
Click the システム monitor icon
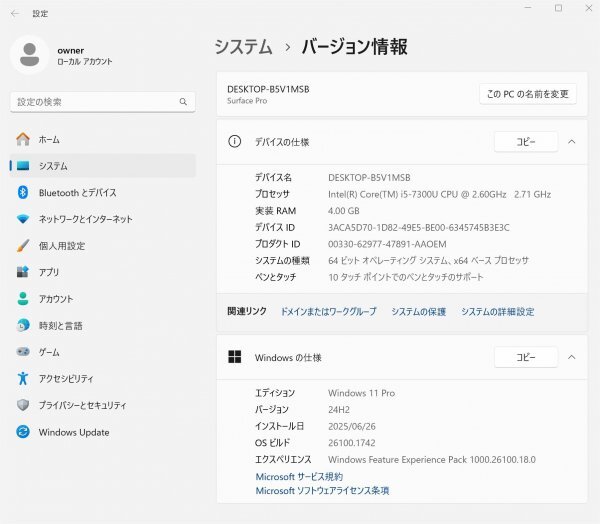tap(23, 166)
